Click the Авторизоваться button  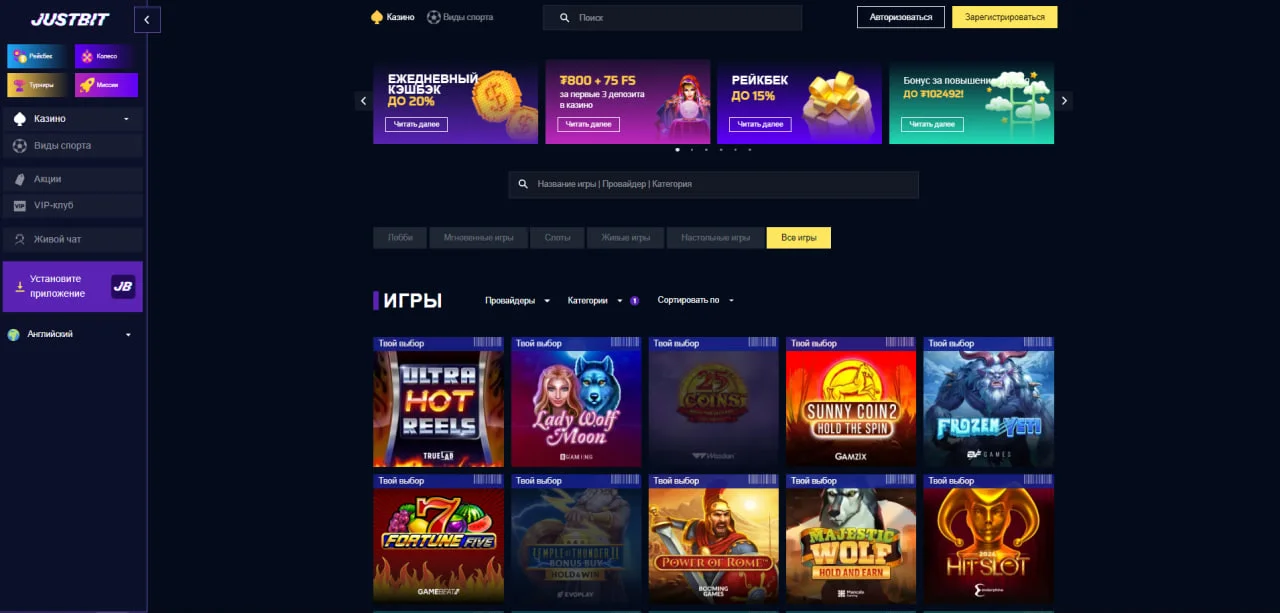(x=901, y=17)
